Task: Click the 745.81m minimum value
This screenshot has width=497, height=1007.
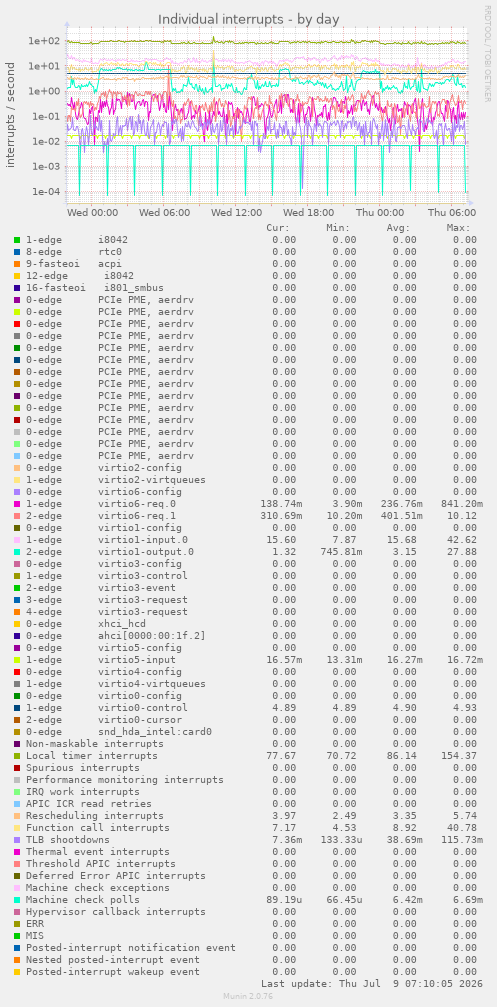Action: tap(341, 552)
